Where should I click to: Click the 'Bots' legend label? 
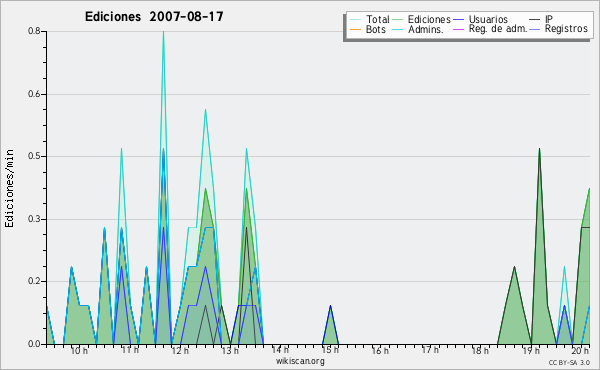376,29
